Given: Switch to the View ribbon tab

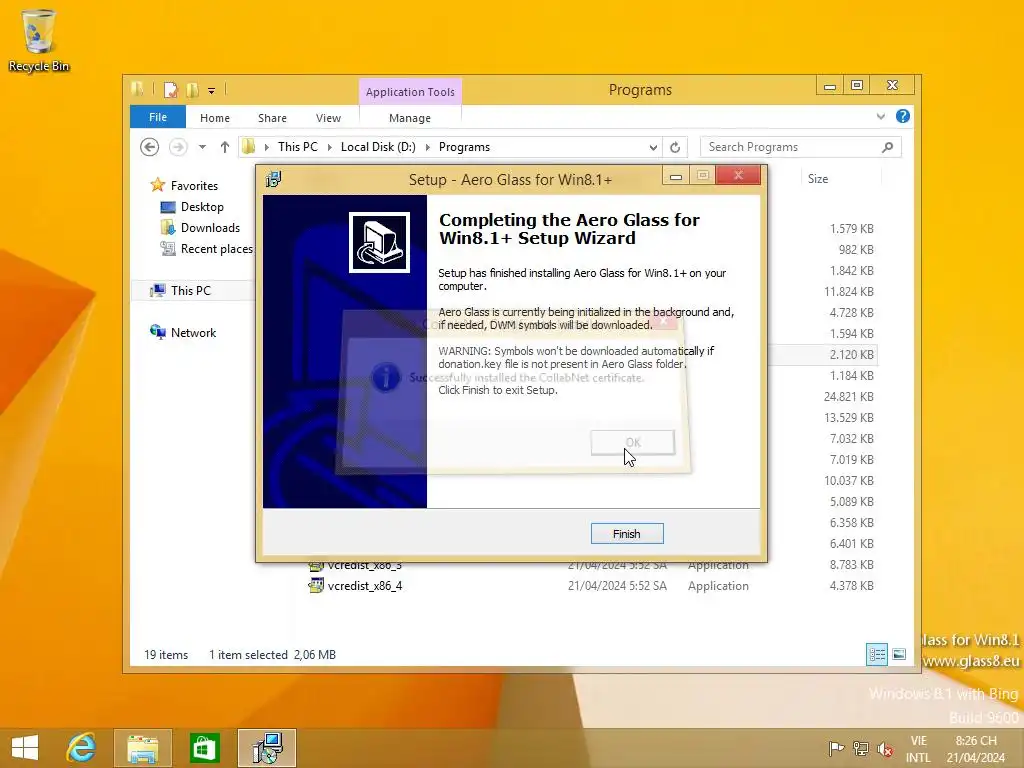Looking at the screenshot, I should click(328, 118).
